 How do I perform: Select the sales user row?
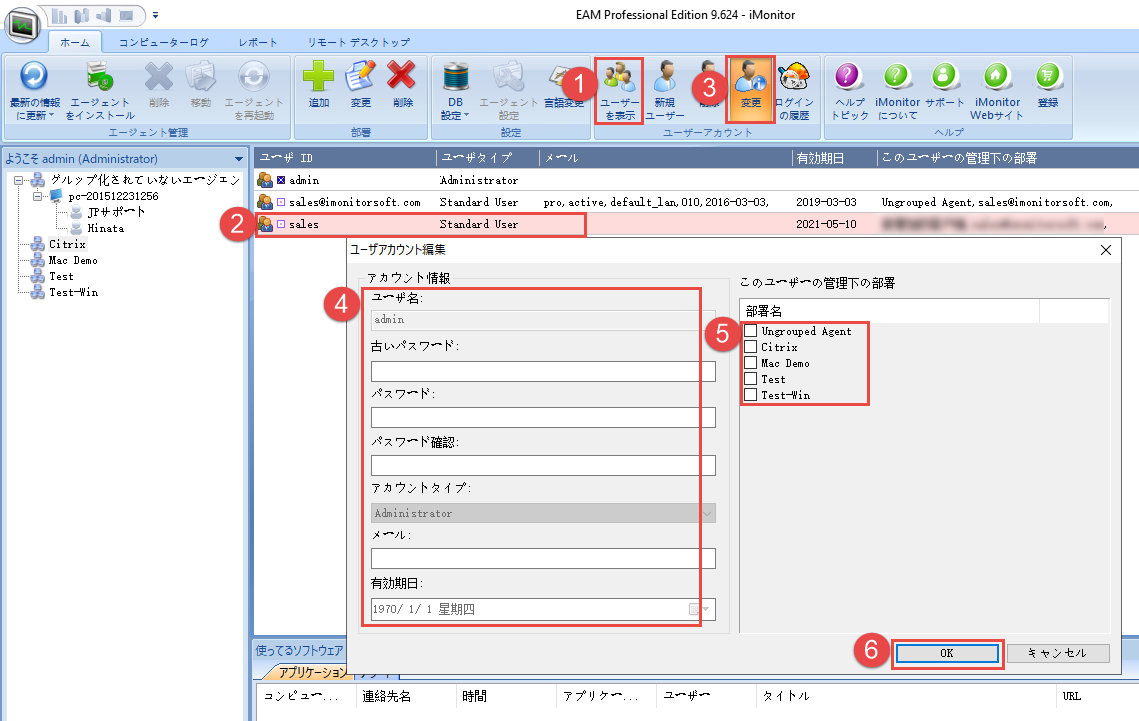click(x=696, y=224)
